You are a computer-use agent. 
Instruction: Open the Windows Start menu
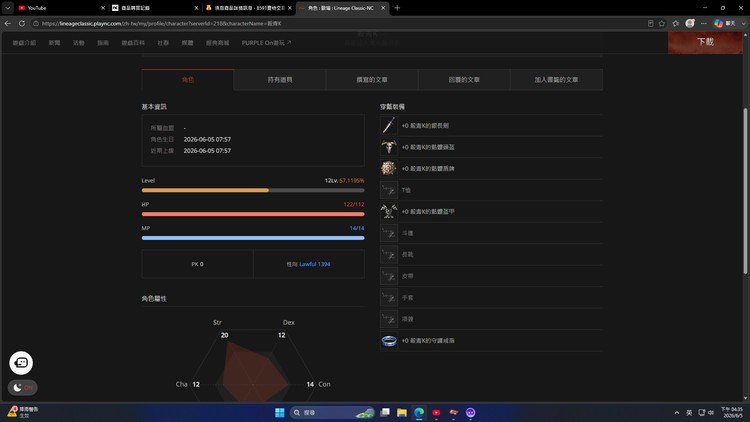280,412
